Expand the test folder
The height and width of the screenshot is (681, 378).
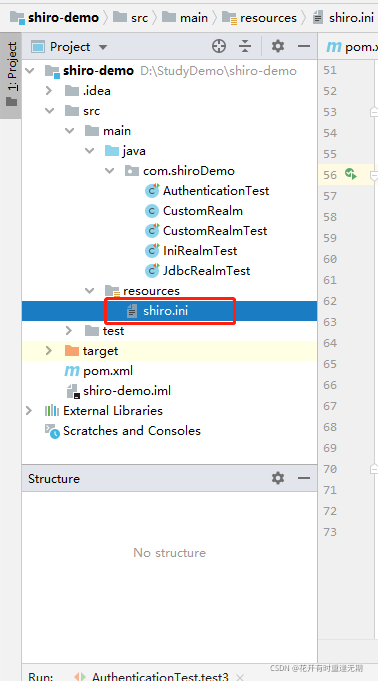pyautogui.click(x=69, y=331)
